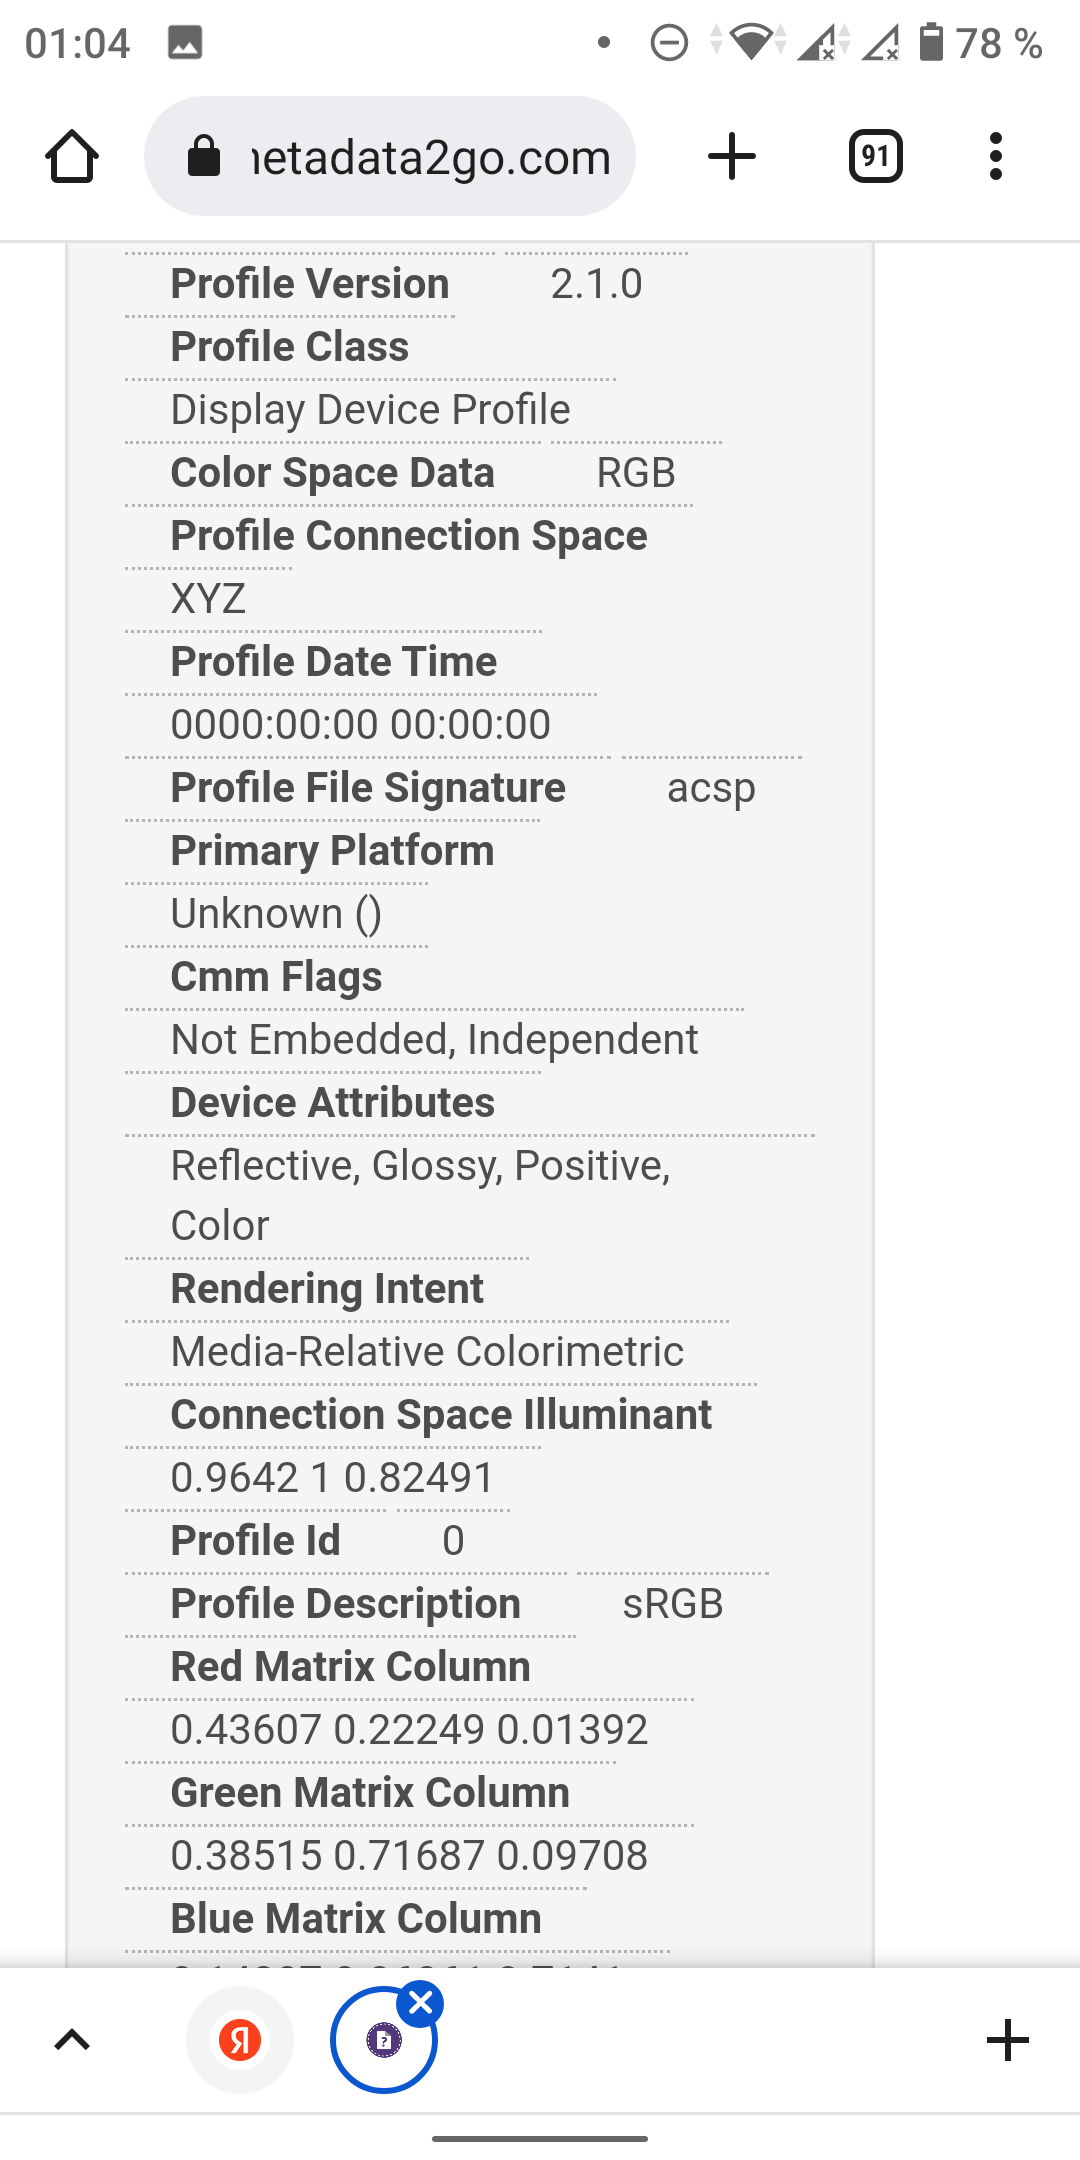Select the Color Space Data RGB value
This screenshot has width=1080, height=2160.
point(636,473)
